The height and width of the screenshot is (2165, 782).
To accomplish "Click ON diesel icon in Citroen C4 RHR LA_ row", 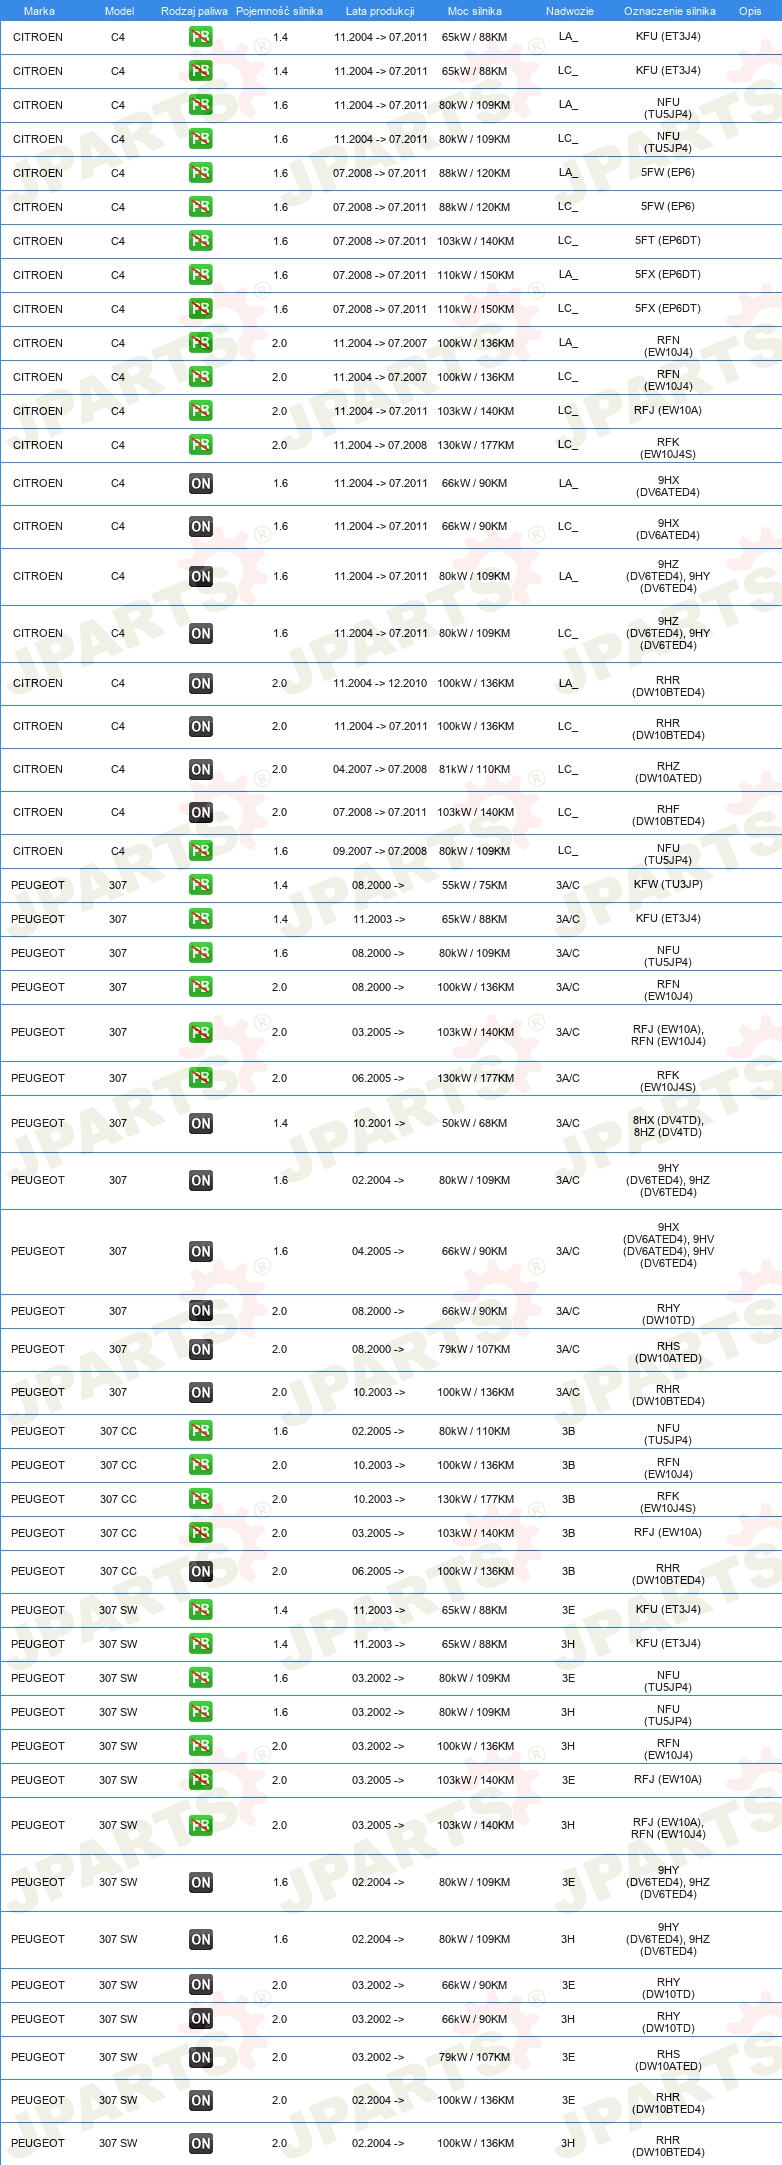I will click(x=200, y=684).
